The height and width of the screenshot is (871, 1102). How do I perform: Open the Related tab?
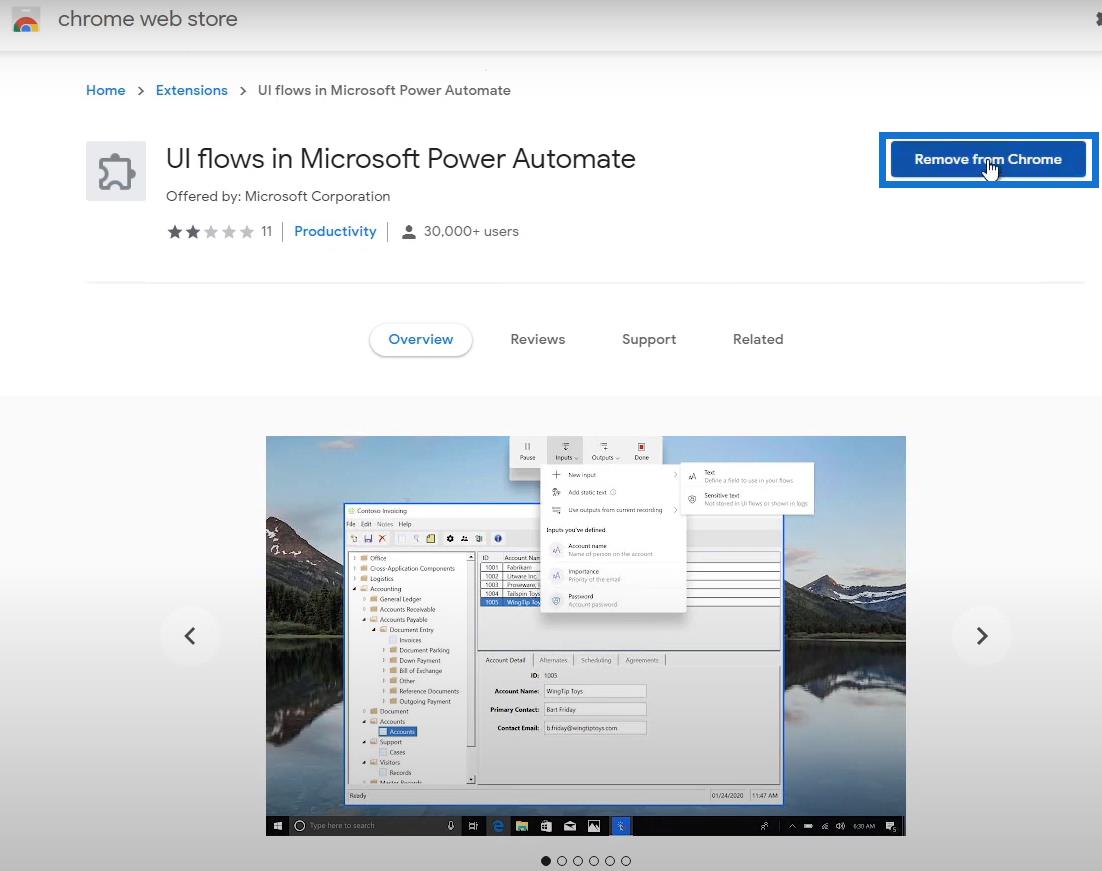(758, 340)
